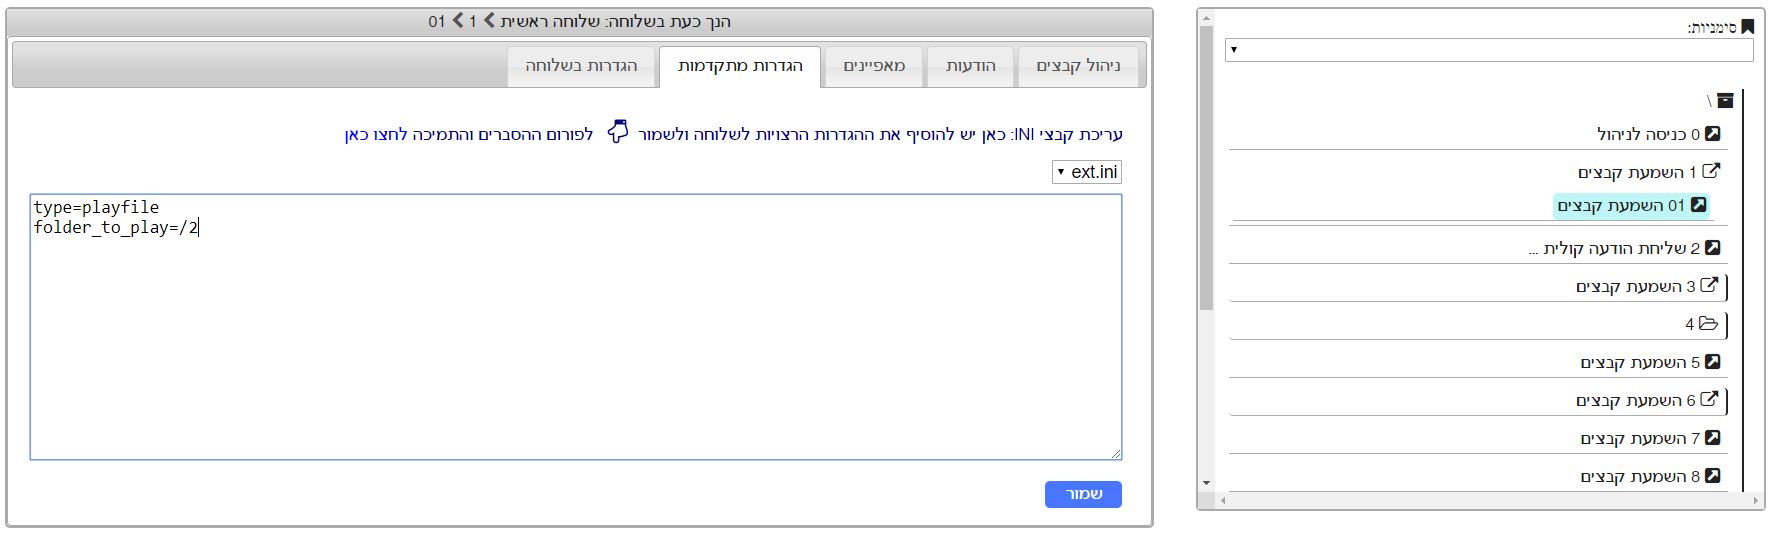
Task: Open the bookmarks (סימניות) dropdown
Action: point(1488,50)
